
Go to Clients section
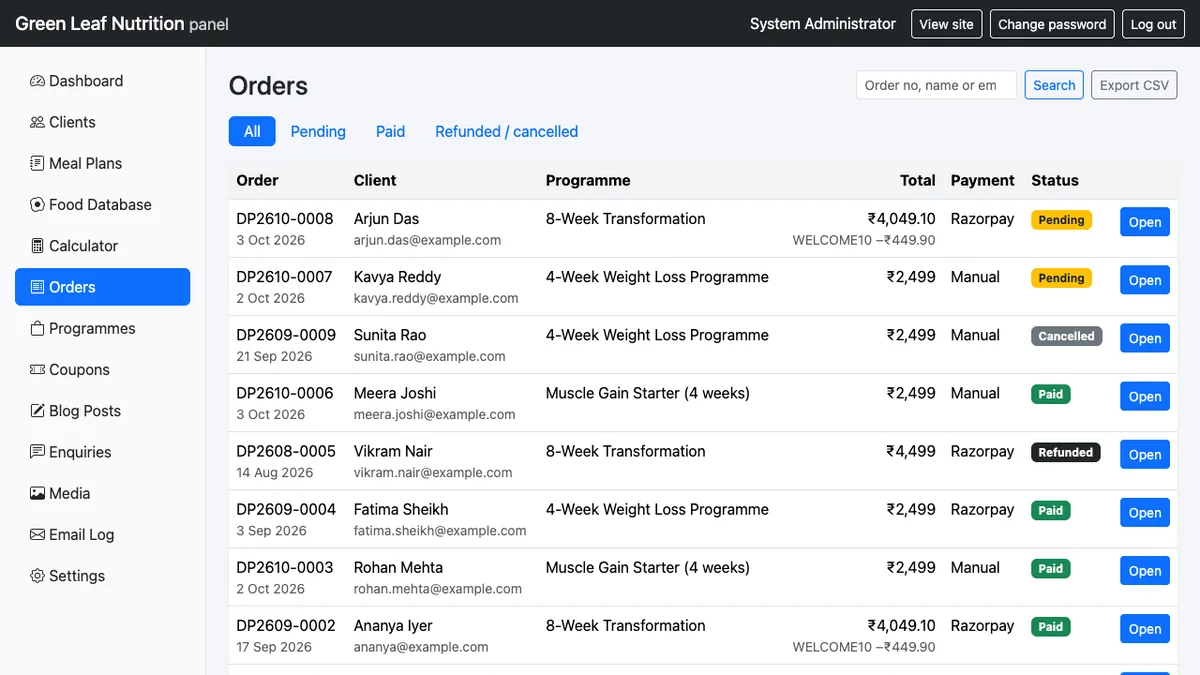coord(102,122)
